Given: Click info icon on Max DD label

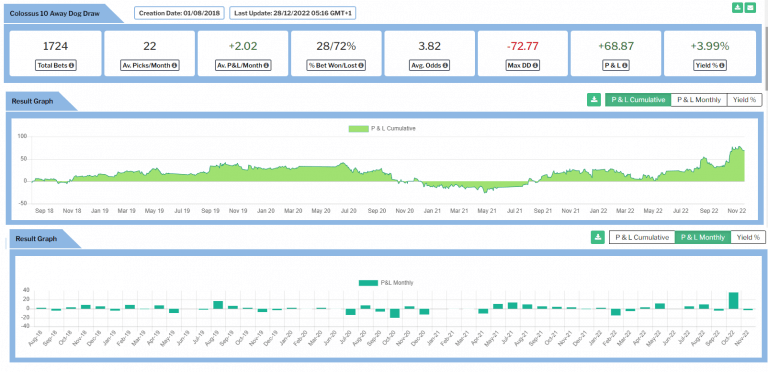Looking at the screenshot, I should click(535, 65).
